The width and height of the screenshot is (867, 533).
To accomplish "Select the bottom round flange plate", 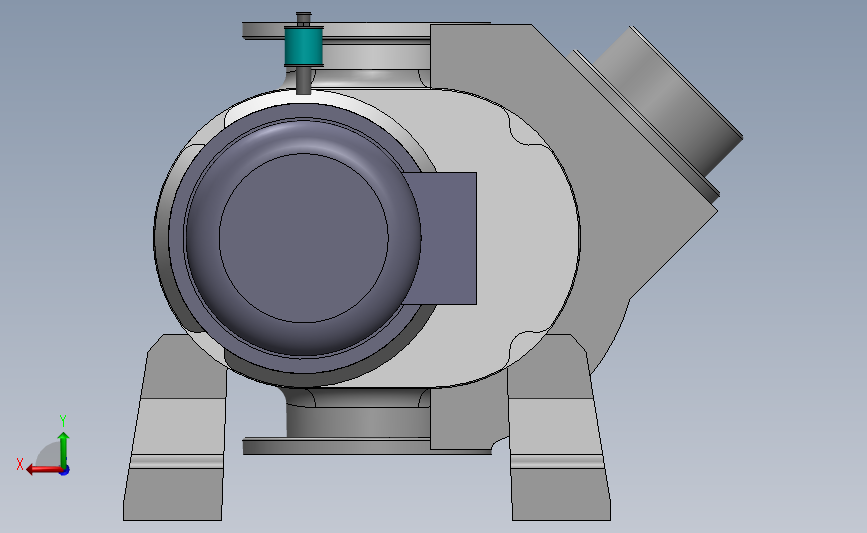I will tap(367, 446).
